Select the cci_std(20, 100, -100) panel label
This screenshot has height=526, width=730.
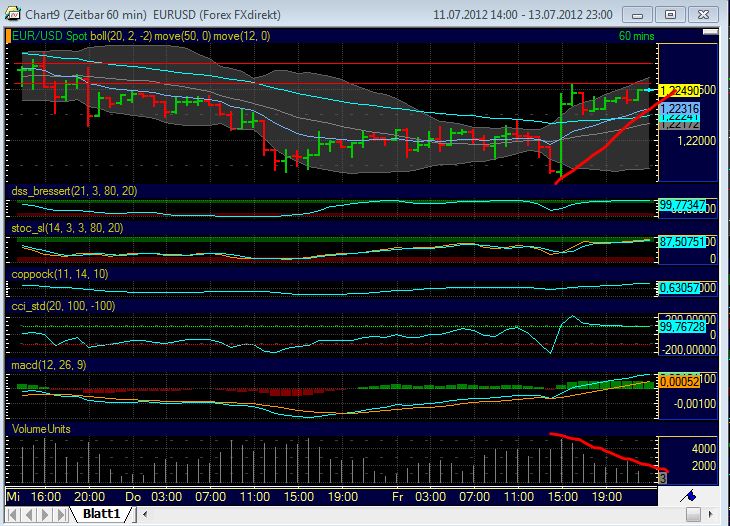(63, 306)
